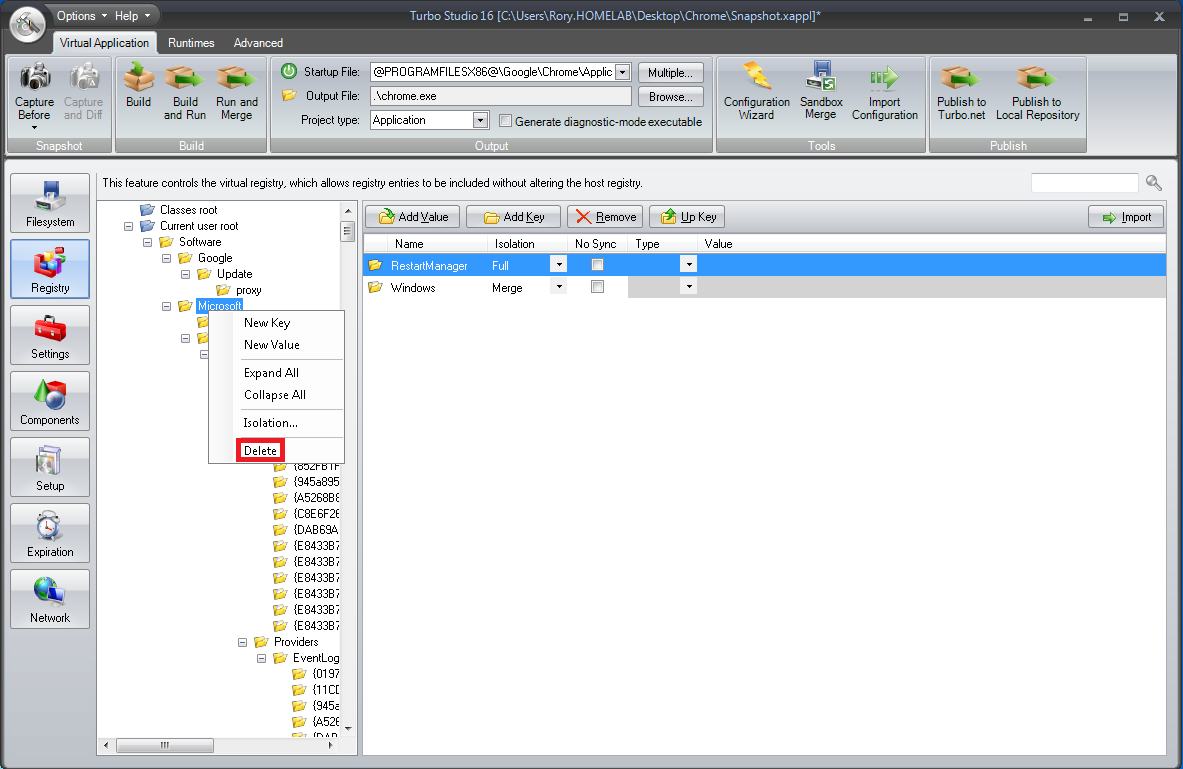Click the Browse button for Output File
This screenshot has width=1183, height=769.
pyautogui.click(x=670, y=96)
